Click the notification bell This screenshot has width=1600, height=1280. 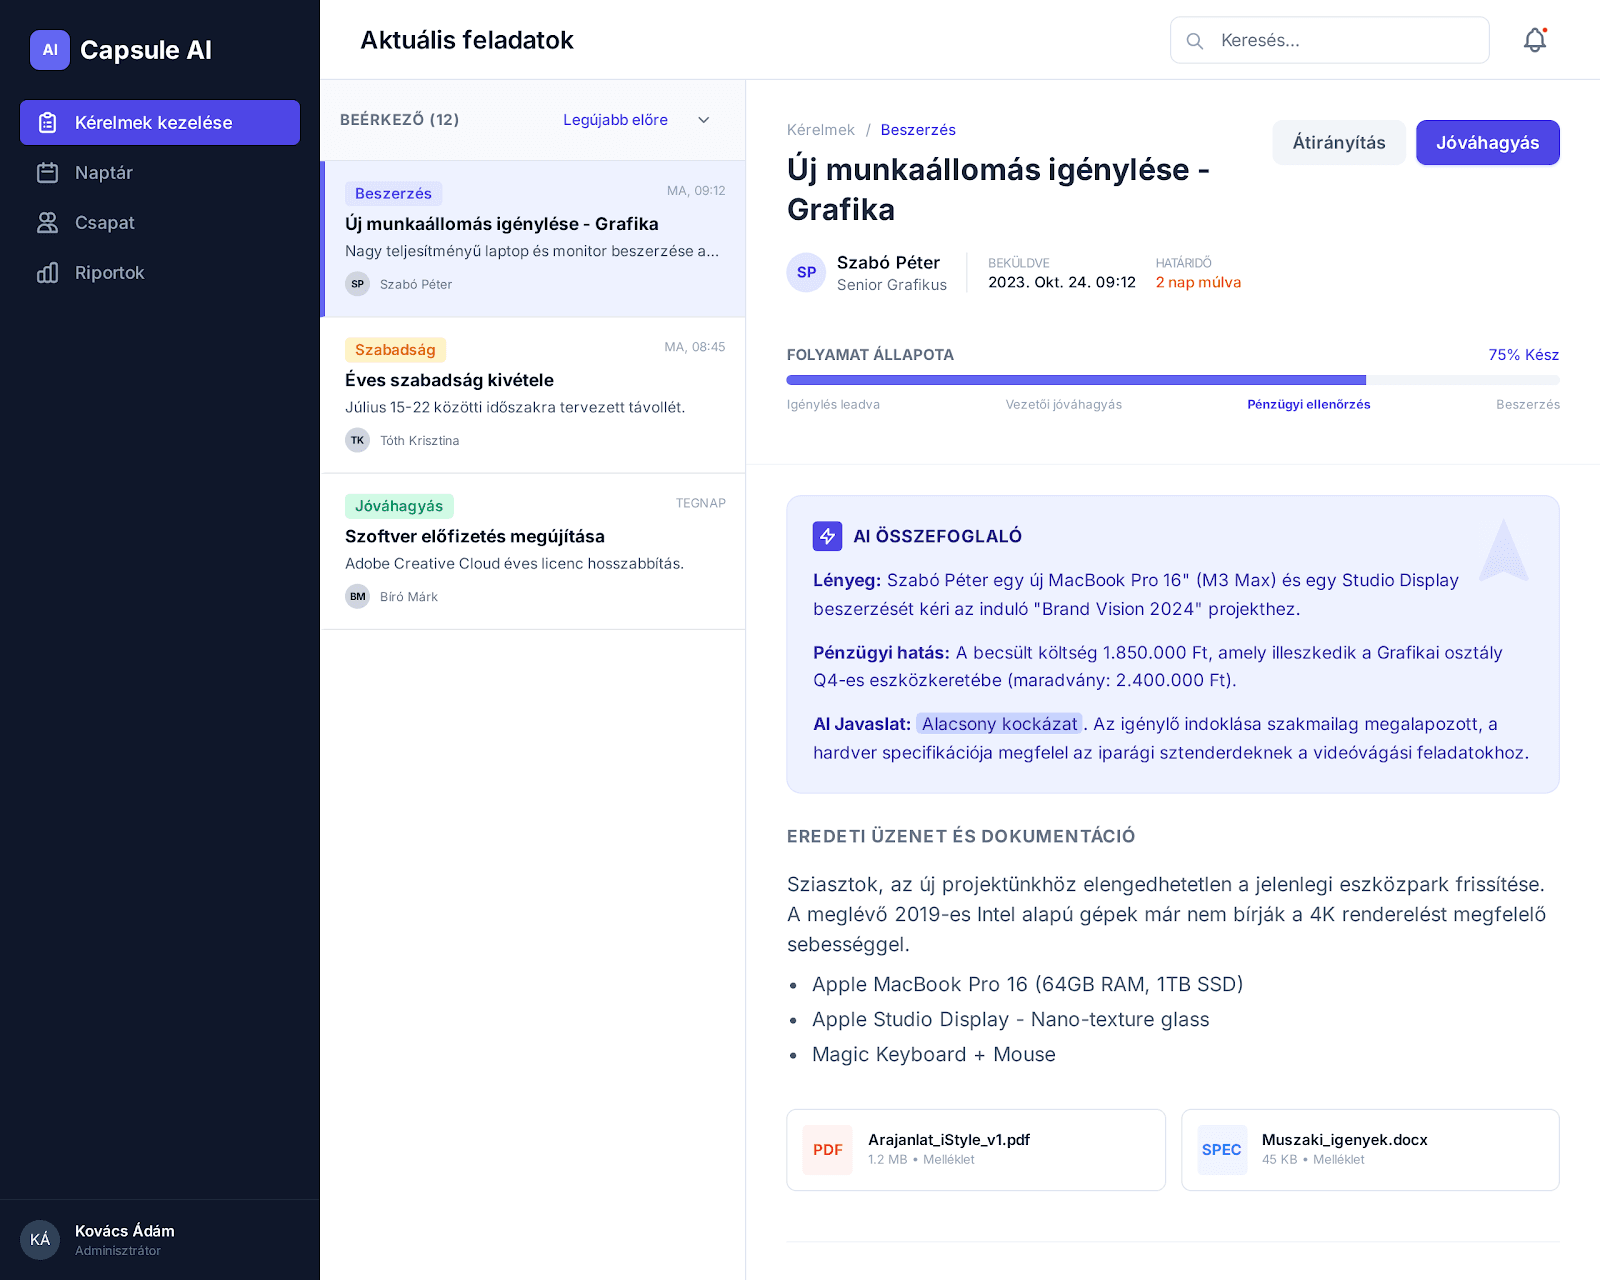click(1533, 40)
